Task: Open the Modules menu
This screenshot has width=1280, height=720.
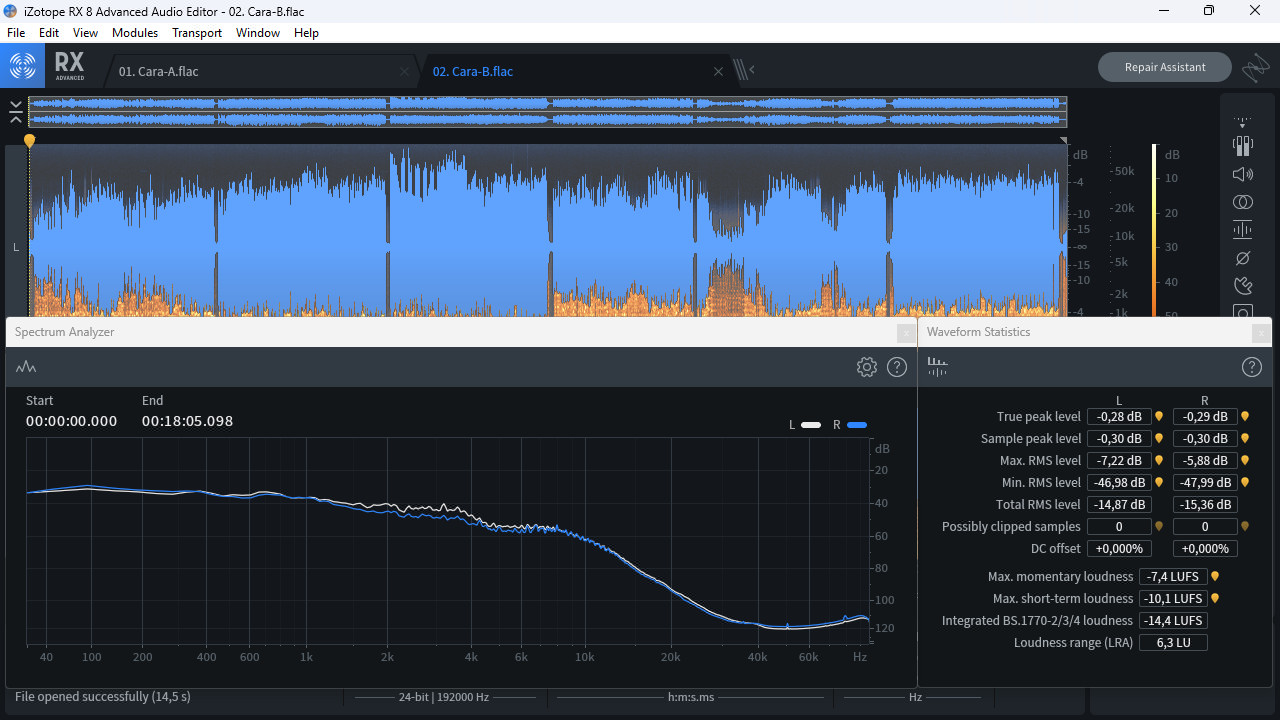Action: tap(135, 33)
